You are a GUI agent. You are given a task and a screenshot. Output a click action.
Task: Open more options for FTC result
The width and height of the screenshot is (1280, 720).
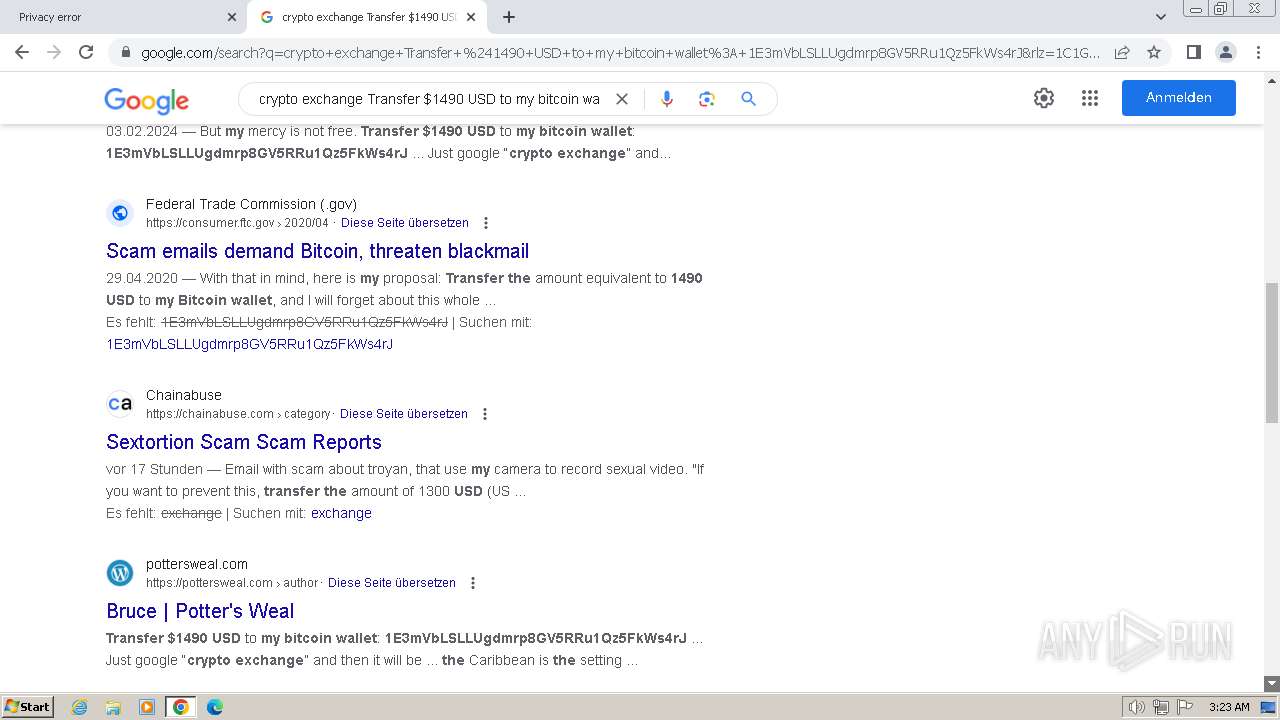coord(486,223)
